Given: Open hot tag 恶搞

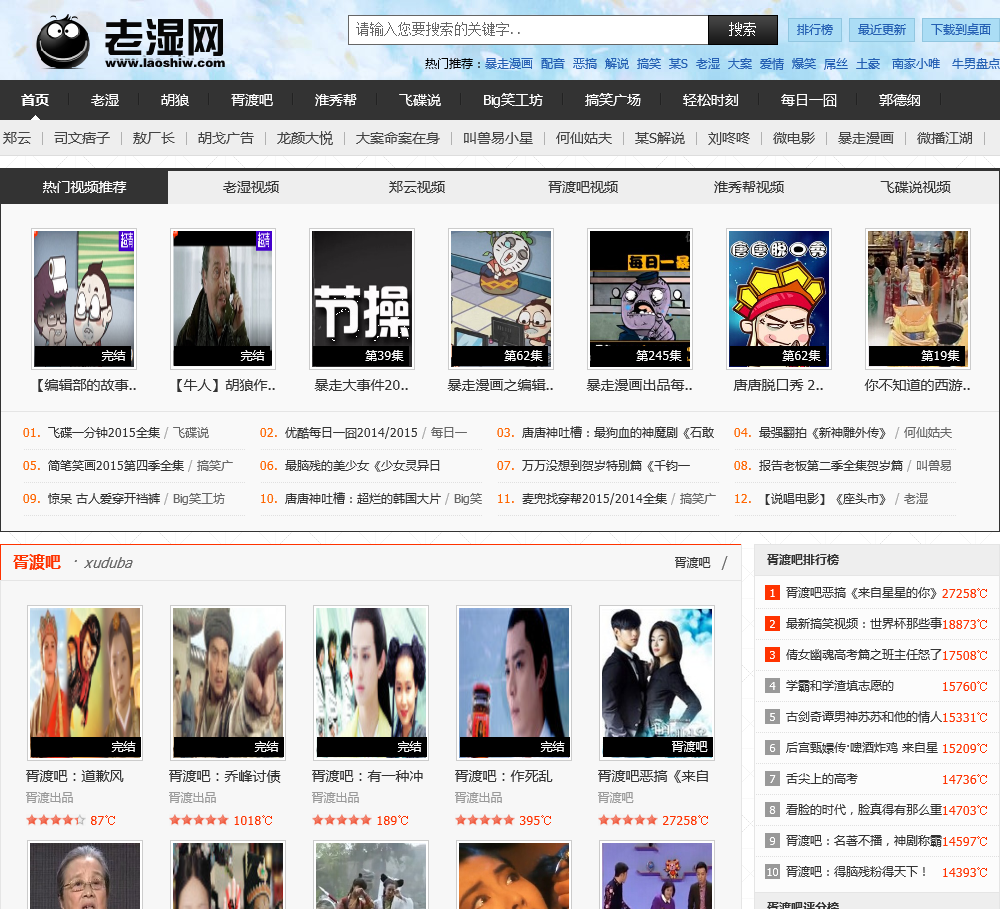Looking at the screenshot, I should (584, 64).
